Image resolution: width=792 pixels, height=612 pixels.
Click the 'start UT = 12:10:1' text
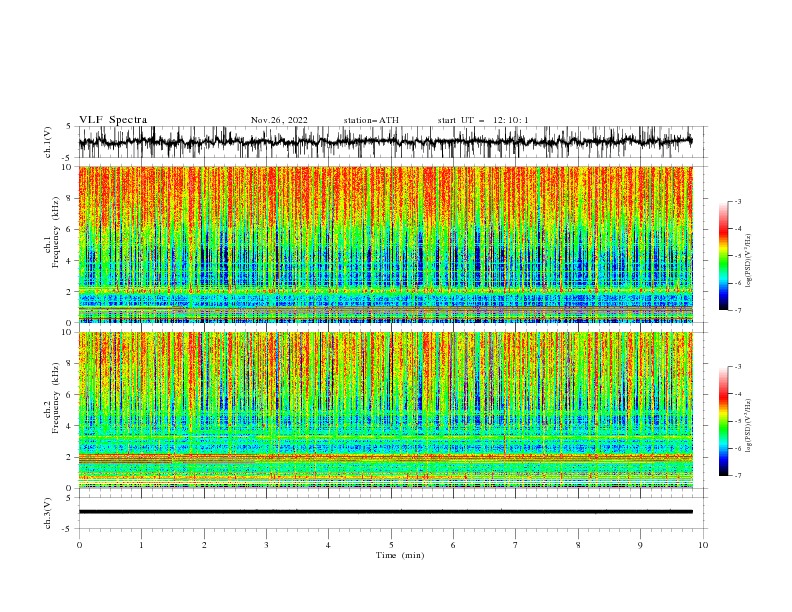point(483,120)
